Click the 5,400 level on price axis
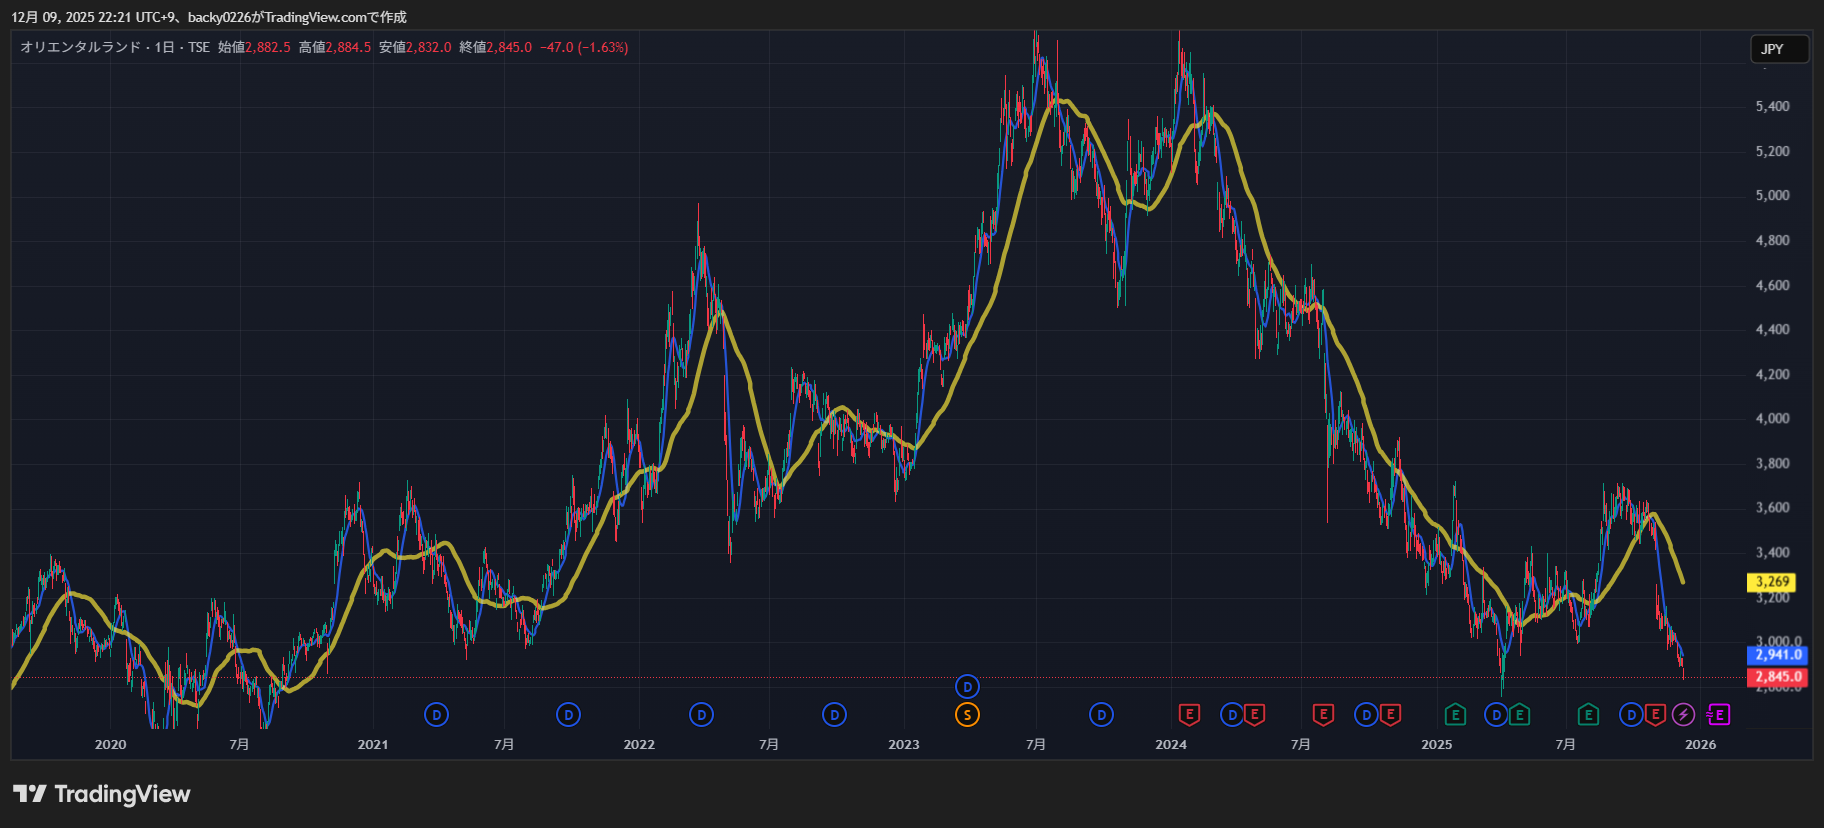1824x828 pixels. pyautogui.click(x=1772, y=106)
